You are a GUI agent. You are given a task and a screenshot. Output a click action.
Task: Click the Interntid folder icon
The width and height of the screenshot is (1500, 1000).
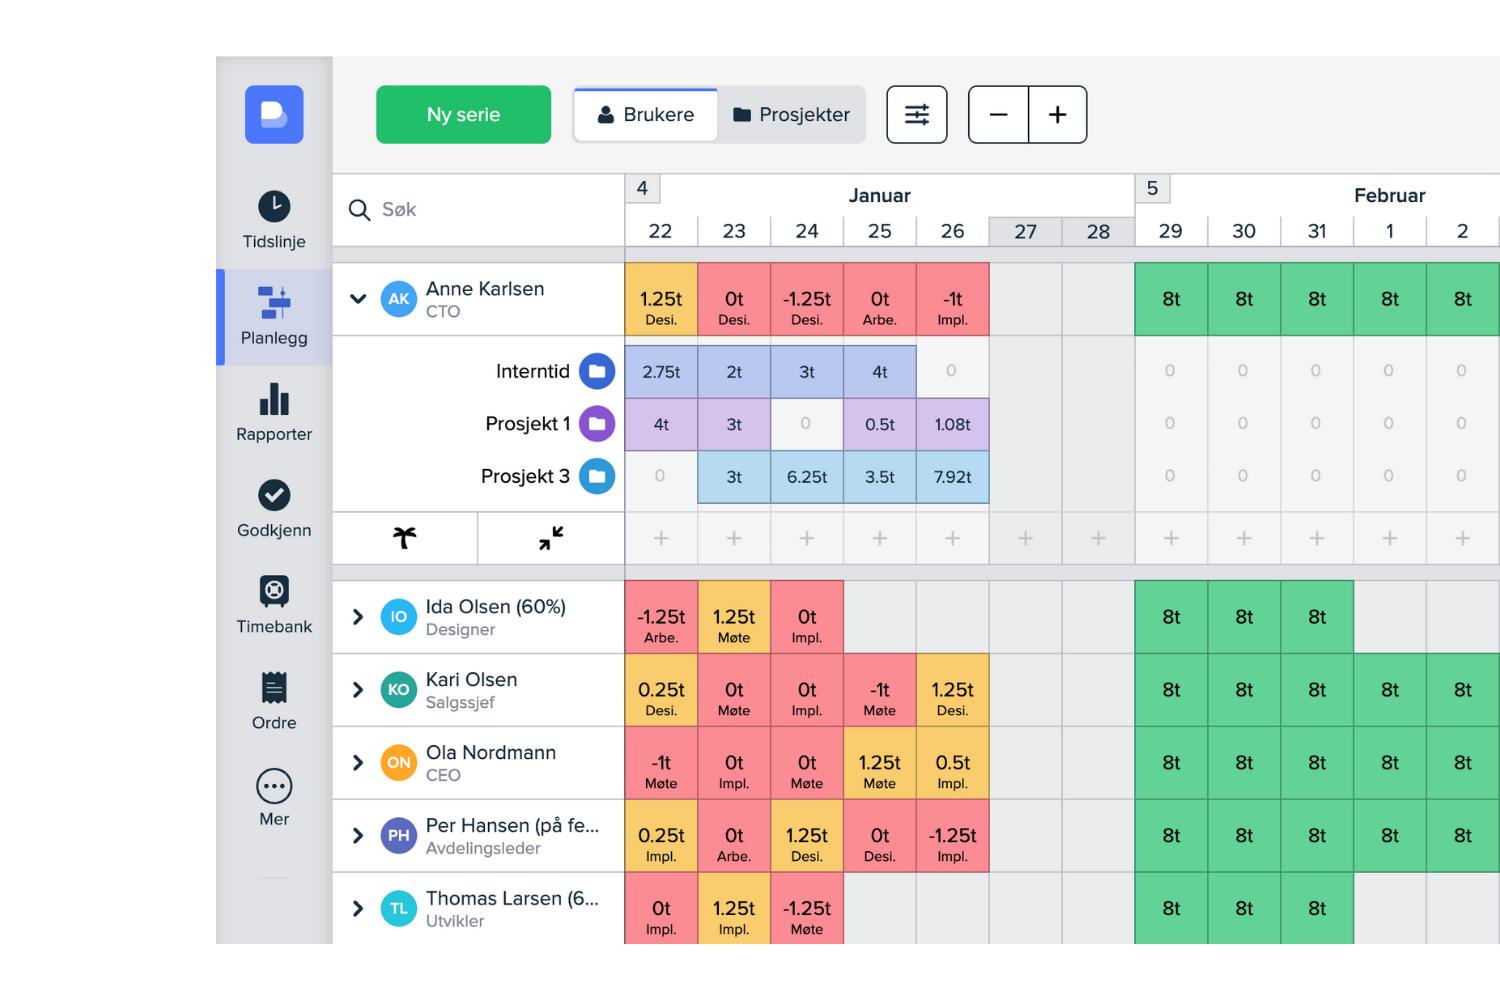pyautogui.click(x=597, y=371)
